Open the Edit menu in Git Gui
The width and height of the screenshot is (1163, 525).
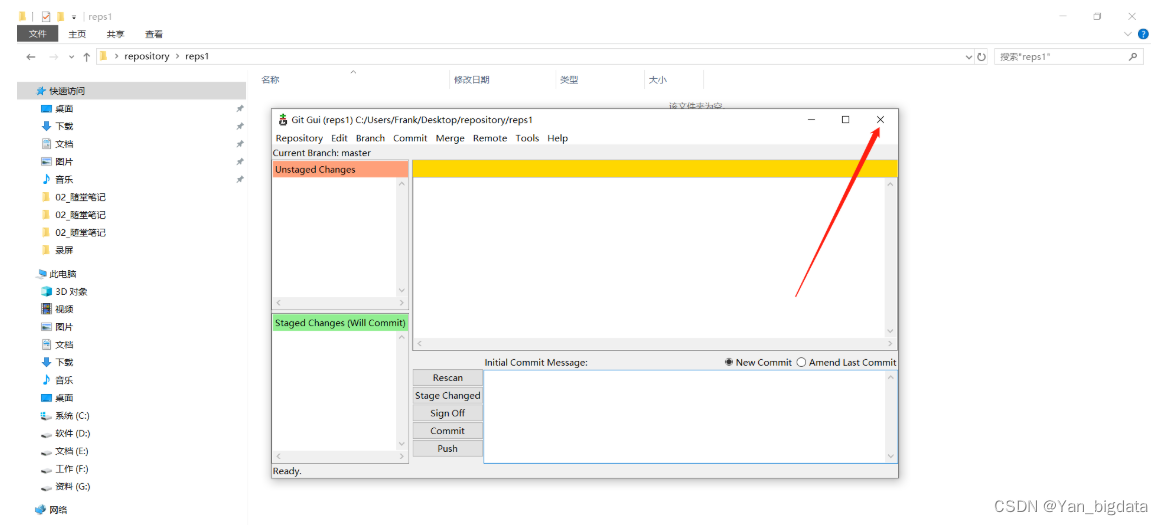339,138
